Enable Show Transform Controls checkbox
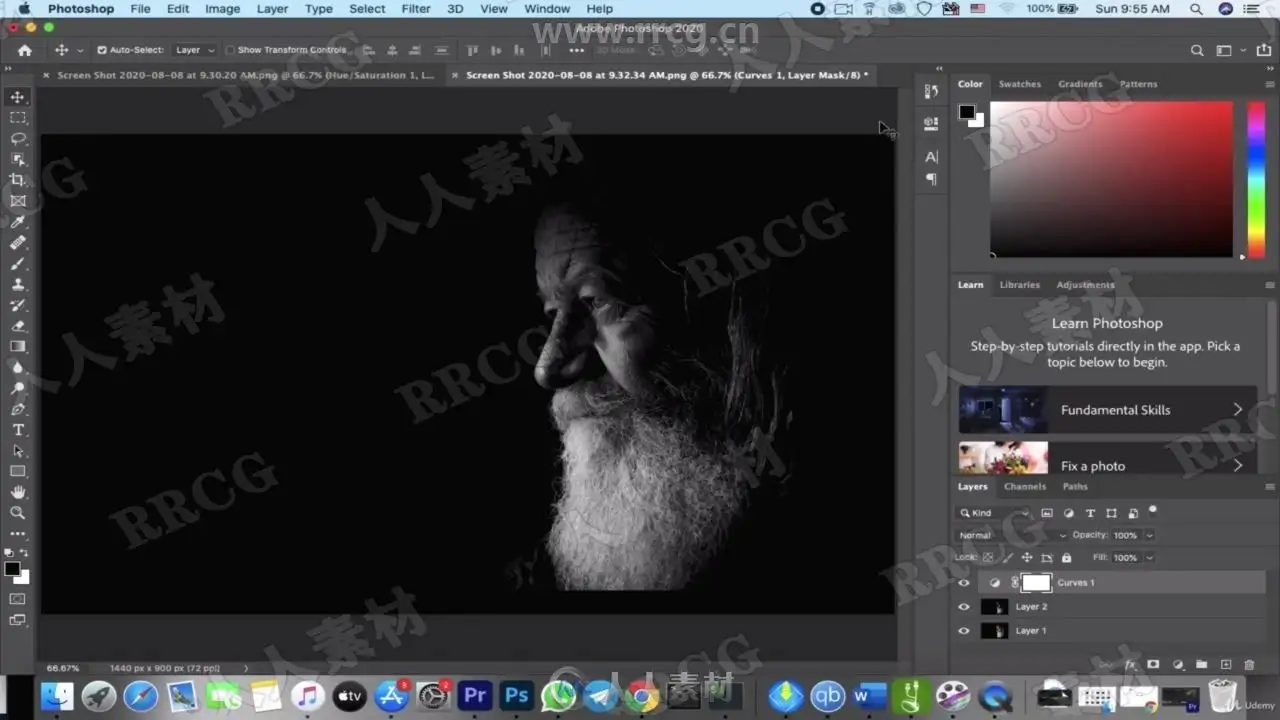 (230, 50)
